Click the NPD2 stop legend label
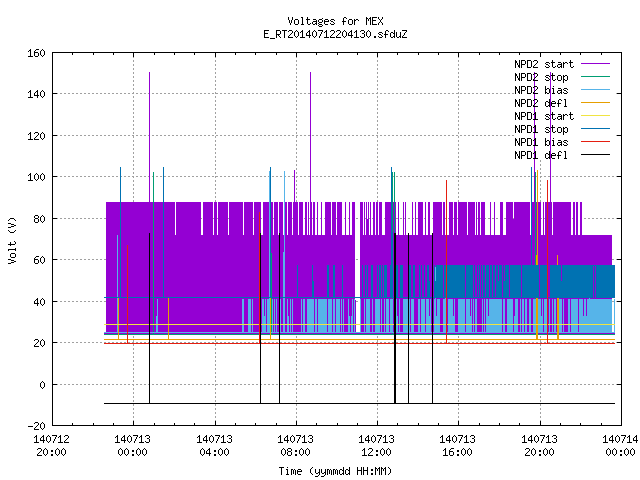The height and width of the screenshot is (480, 640). (541, 77)
